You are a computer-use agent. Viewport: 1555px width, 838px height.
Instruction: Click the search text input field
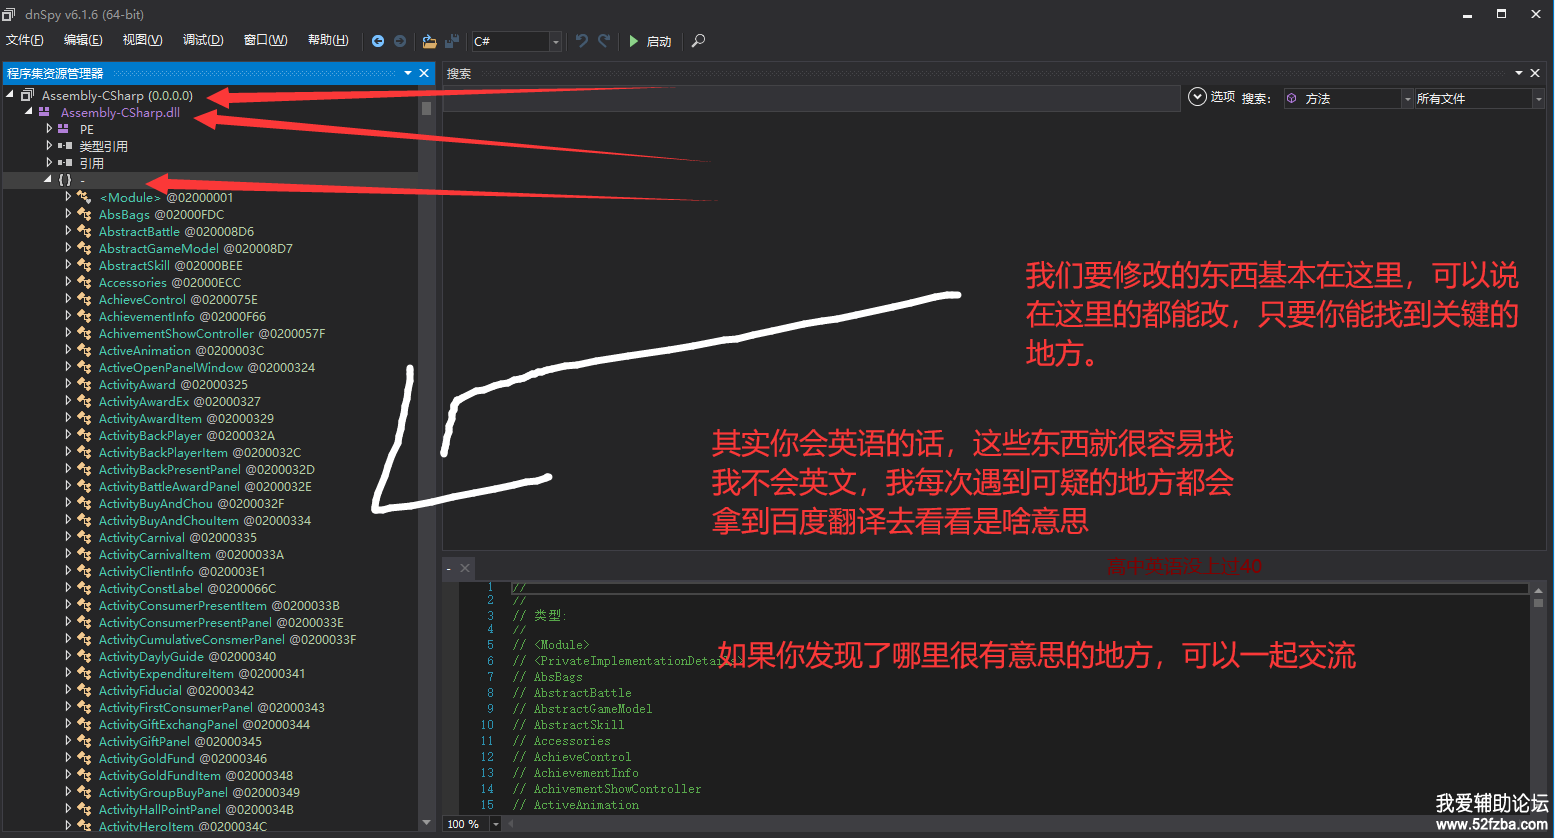pyautogui.click(x=810, y=98)
